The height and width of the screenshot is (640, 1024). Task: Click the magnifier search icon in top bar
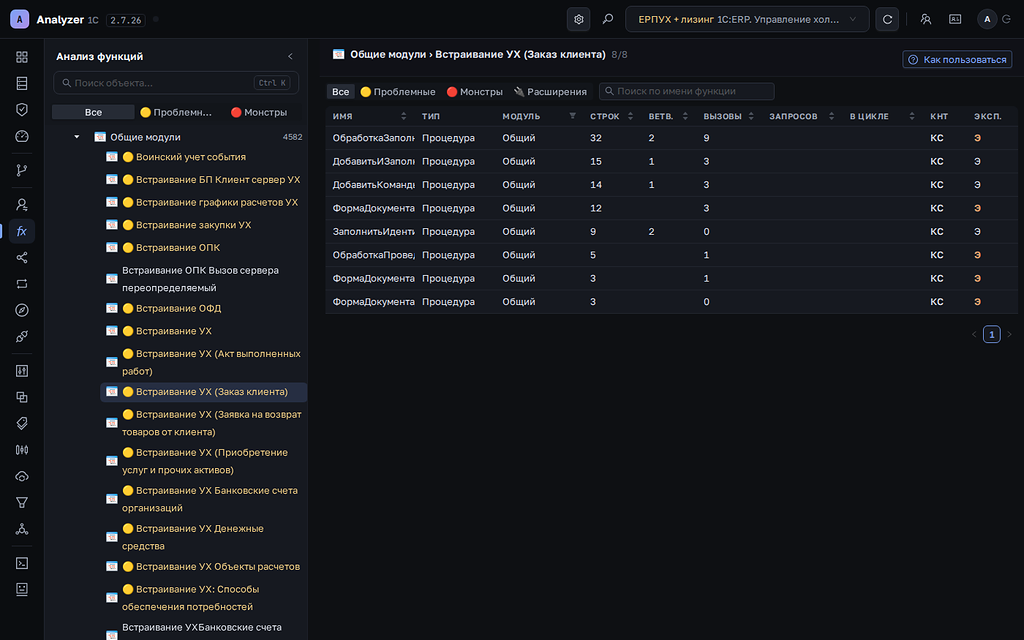[x=608, y=20]
